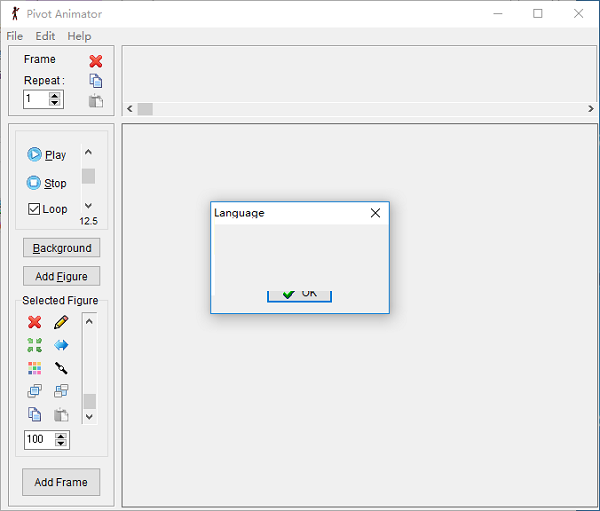The height and width of the screenshot is (511, 600).
Task: Click the Pivot Animator stickman title icon
Action: pyautogui.click(x=15, y=14)
